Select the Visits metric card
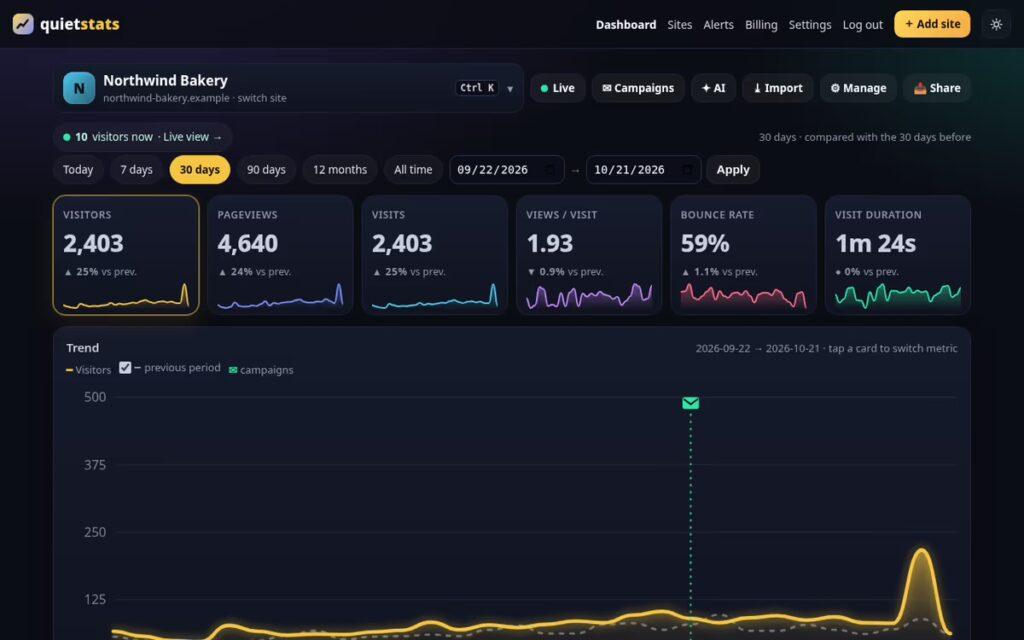 pyautogui.click(x=434, y=255)
